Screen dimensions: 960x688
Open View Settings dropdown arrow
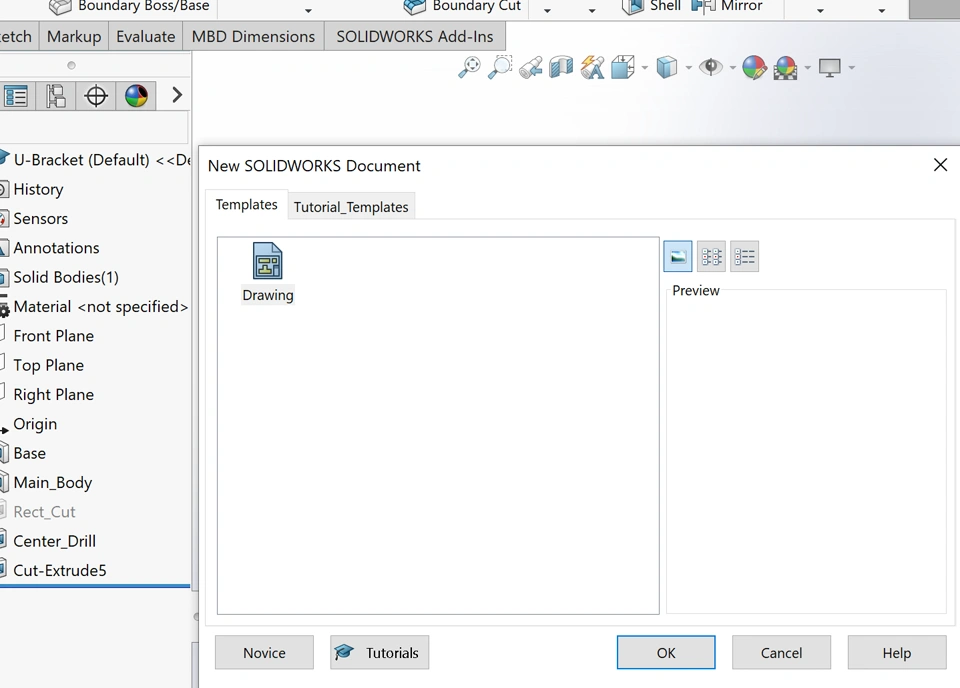click(852, 68)
